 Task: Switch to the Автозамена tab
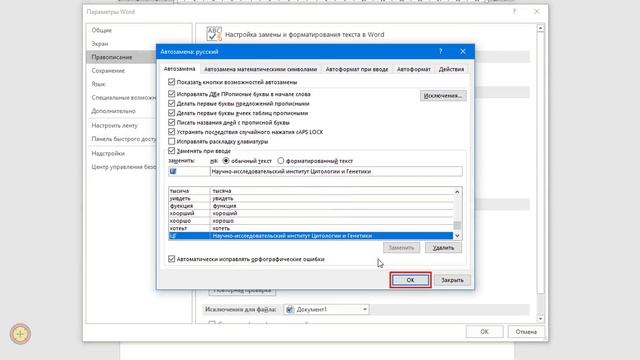click(180, 69)
